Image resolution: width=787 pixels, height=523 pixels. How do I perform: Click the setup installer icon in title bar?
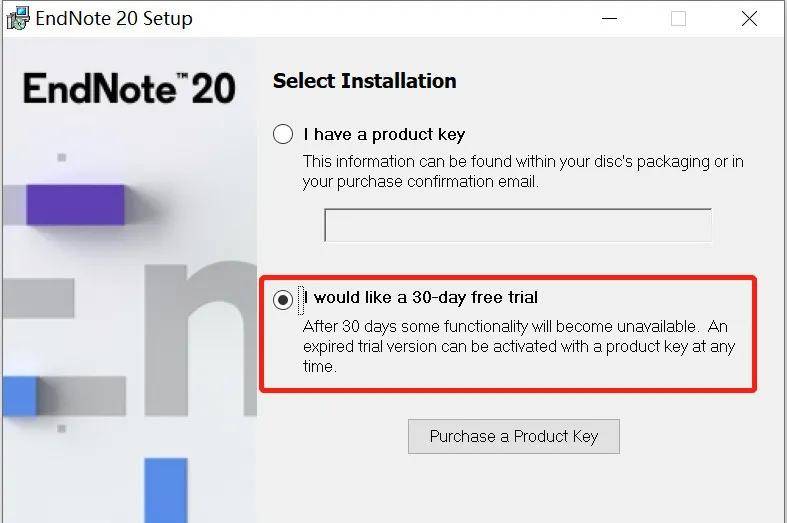click(17, 18)
